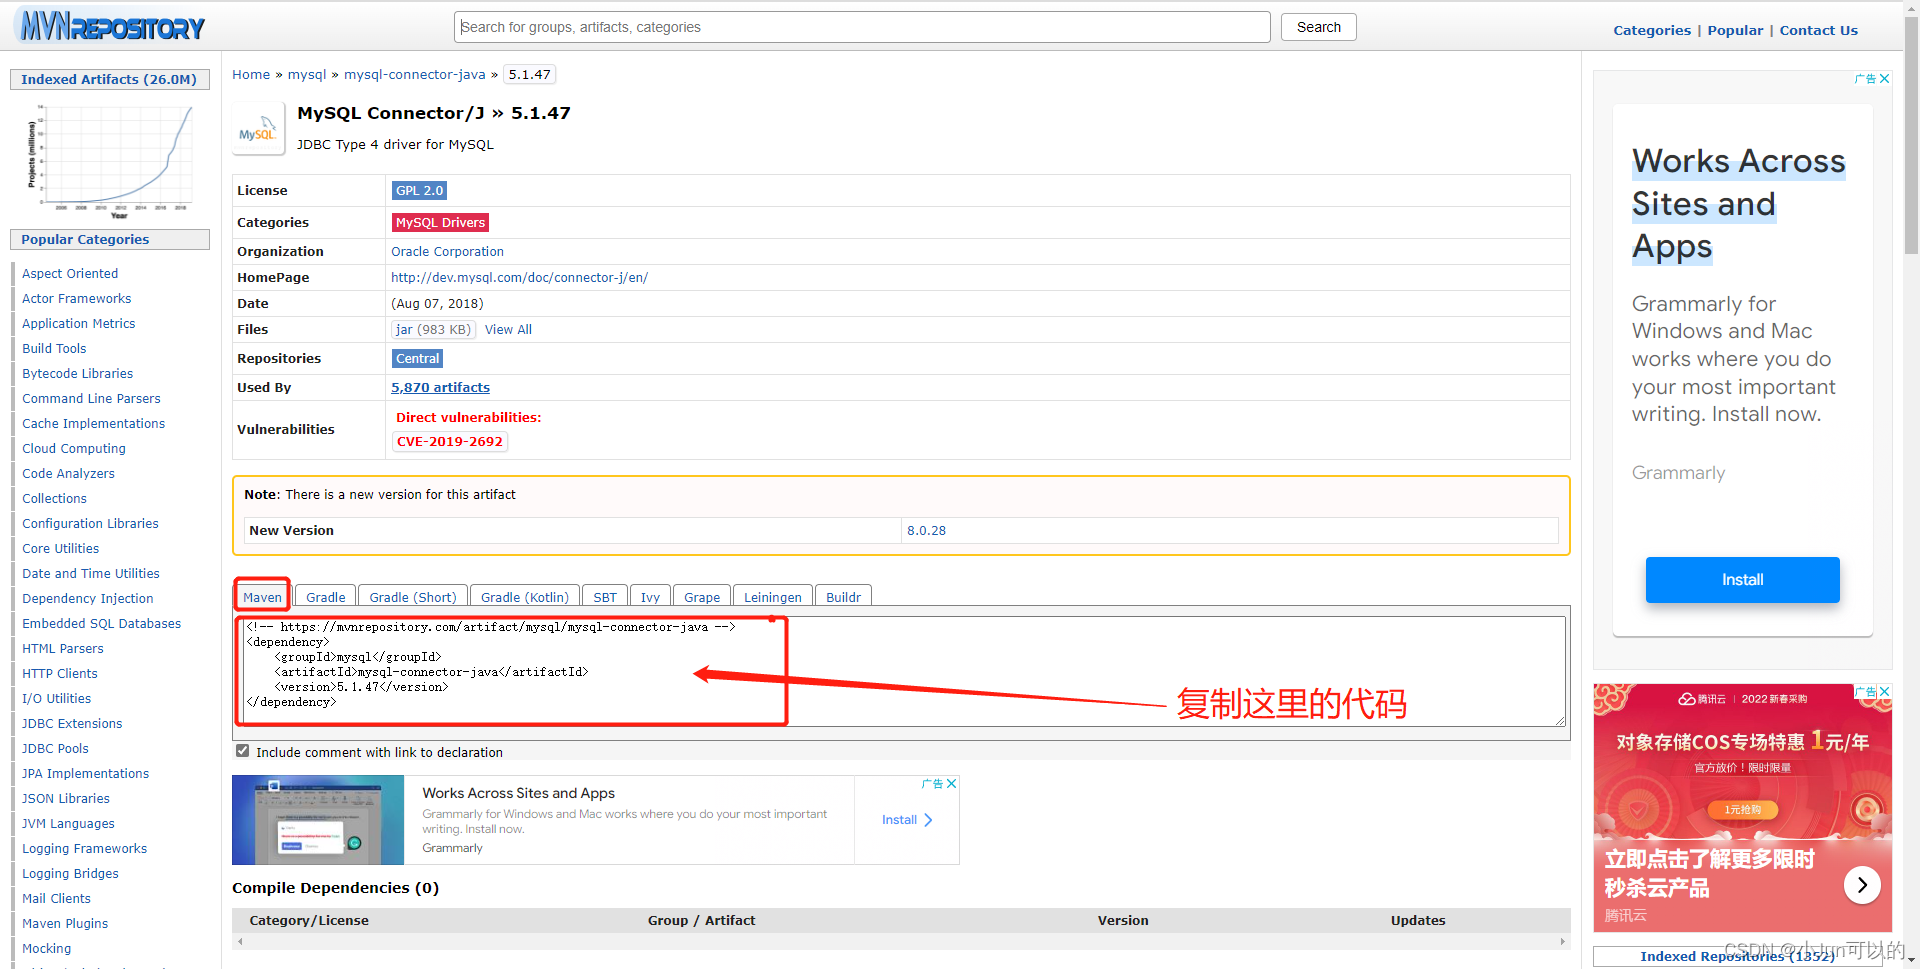Click the arrow in the Tencent Cloud ad
This screenshot has height=969, width=1920.
click(1862, 885)
